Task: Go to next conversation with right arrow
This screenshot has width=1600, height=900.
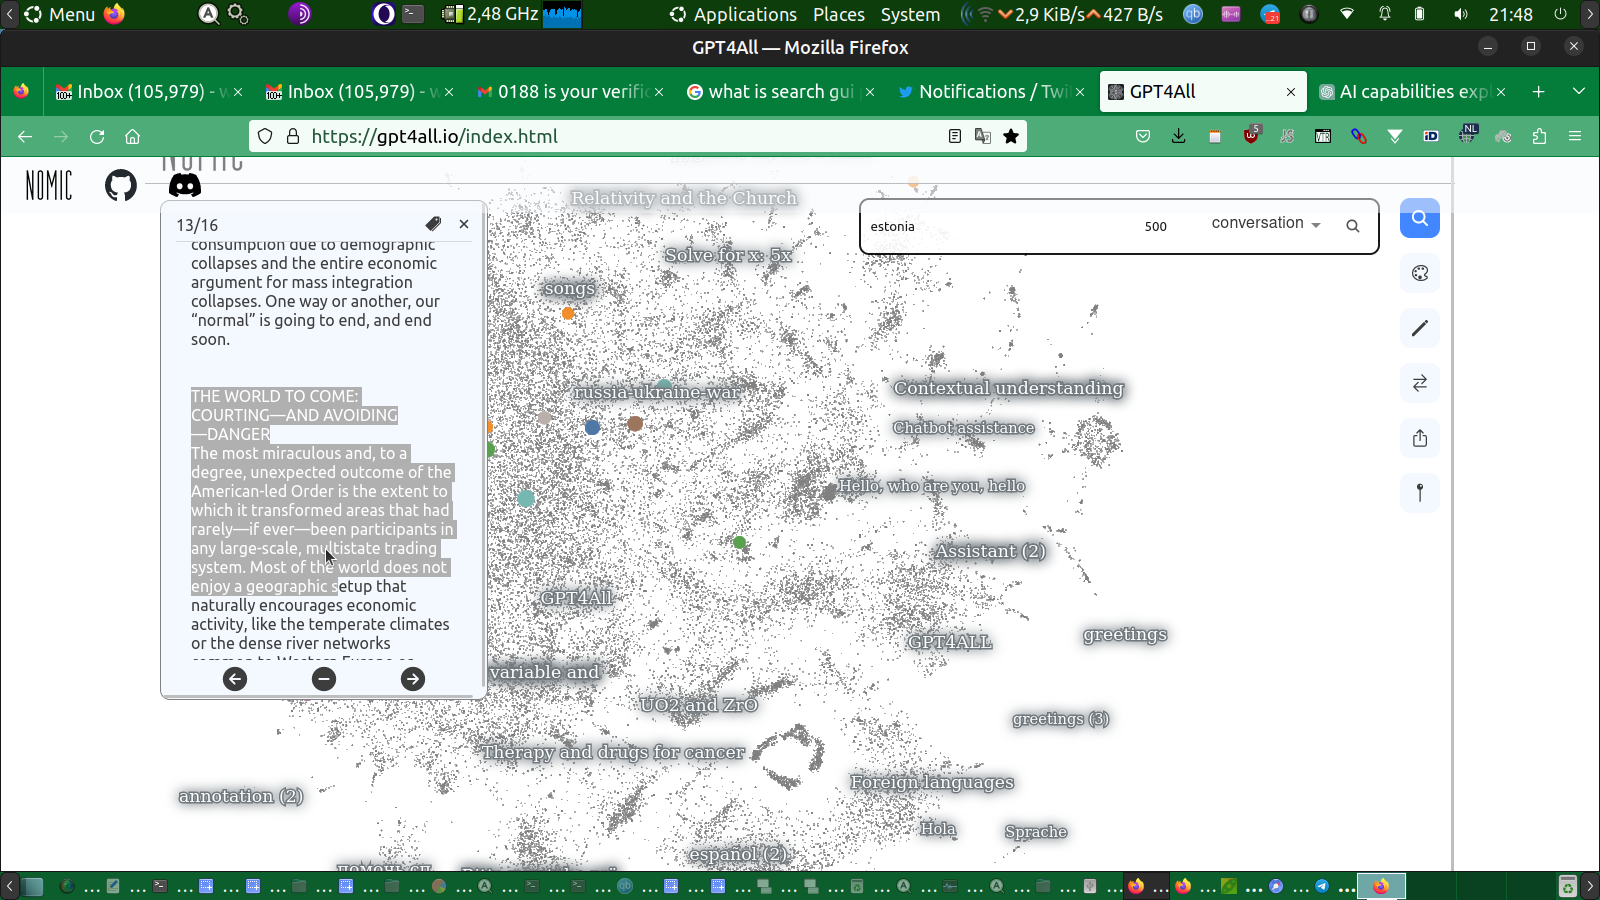Action: coord(413,679)
